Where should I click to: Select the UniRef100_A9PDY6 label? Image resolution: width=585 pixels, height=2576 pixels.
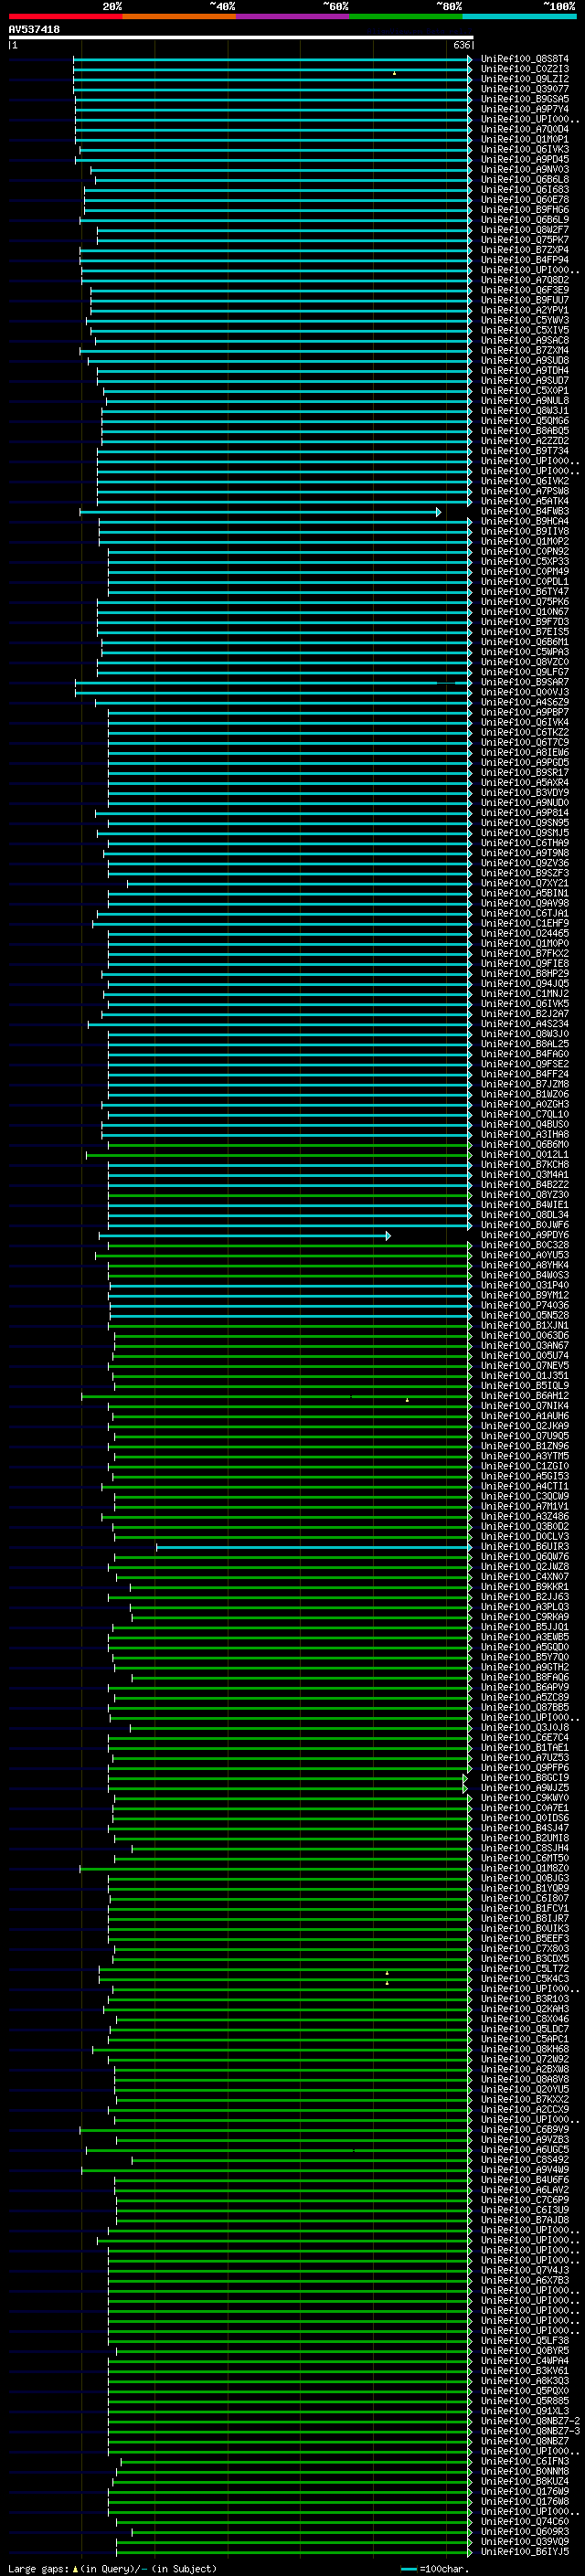pyautogui.click(x=525, y=1236)
